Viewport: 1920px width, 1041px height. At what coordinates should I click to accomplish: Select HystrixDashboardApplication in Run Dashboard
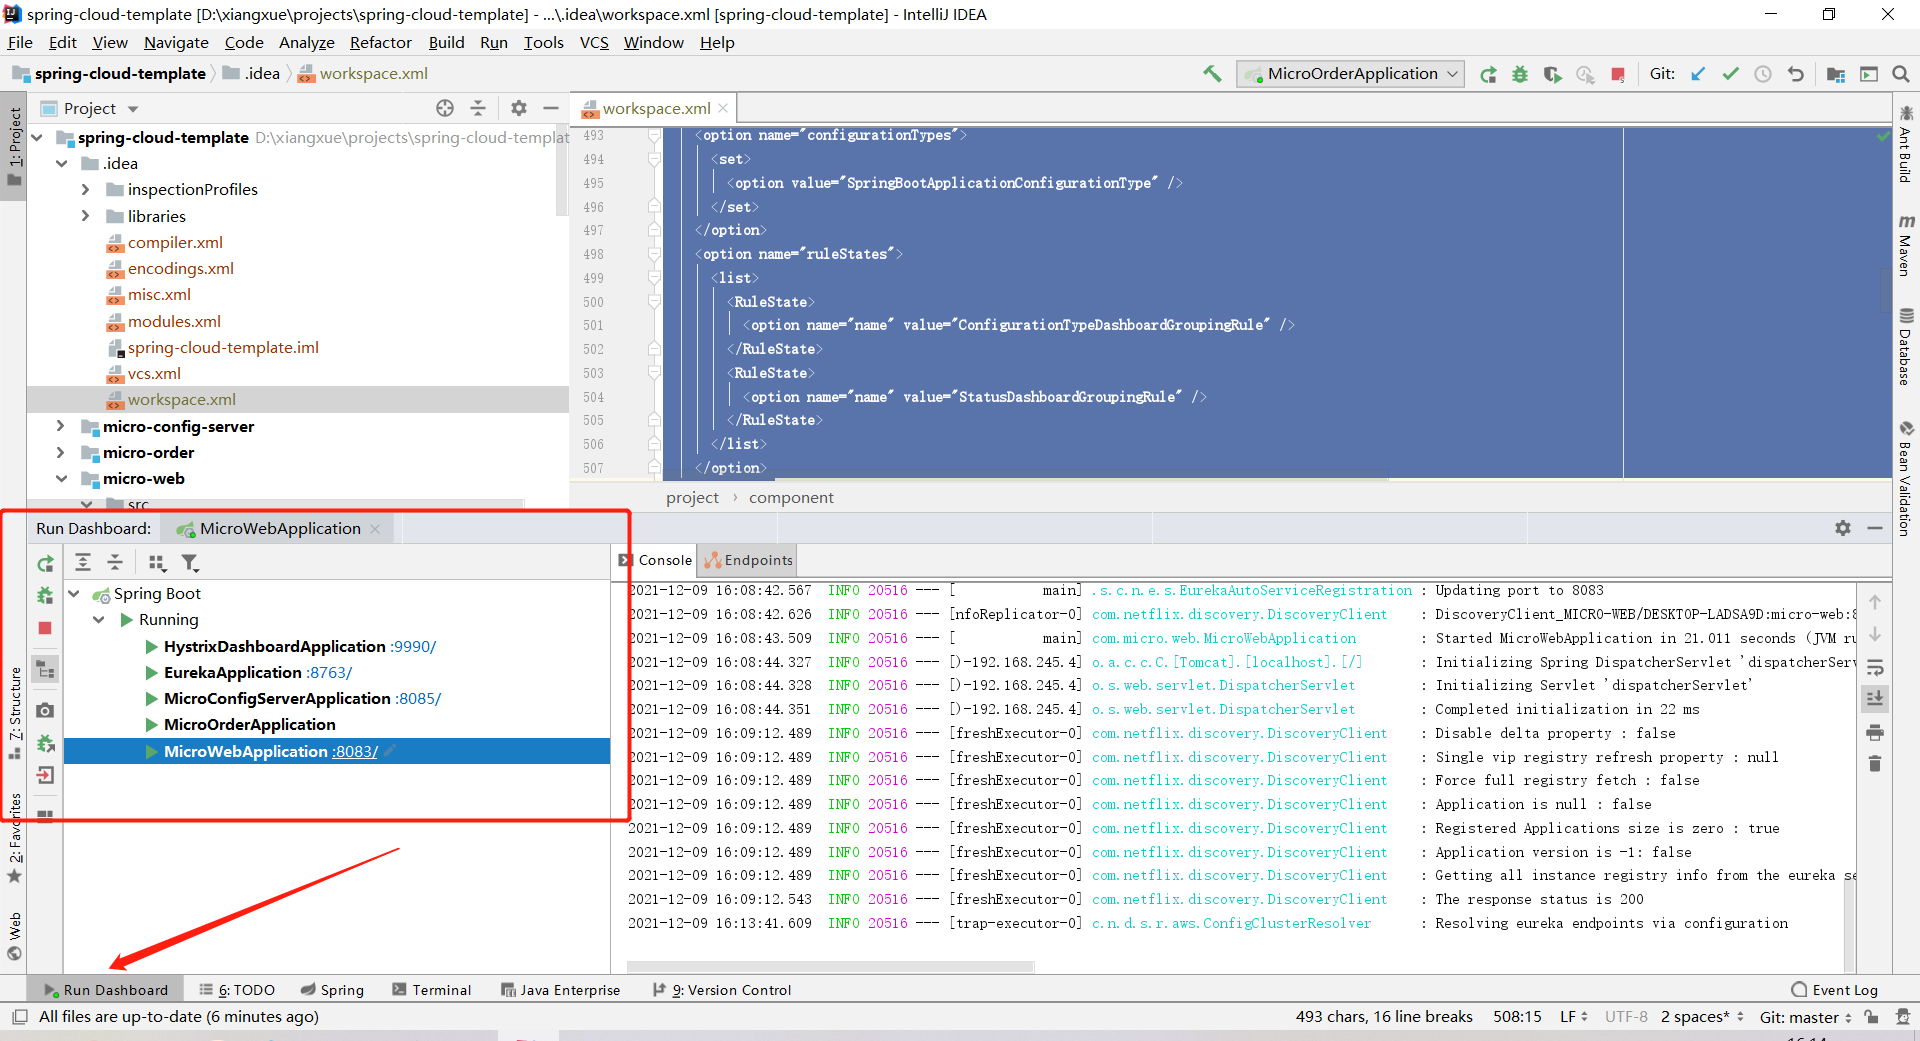click(x=274, y=647)
